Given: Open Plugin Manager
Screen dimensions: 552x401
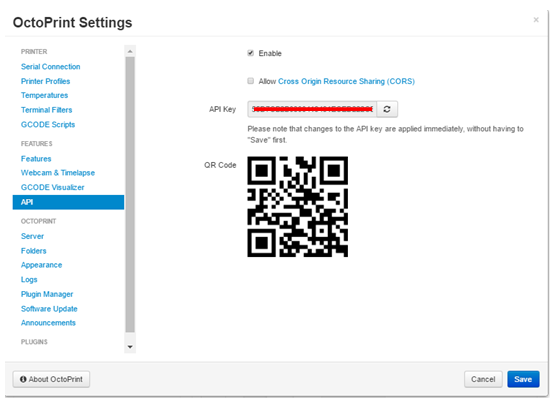Looking at the screenshot, I should [x=47, y=294].
